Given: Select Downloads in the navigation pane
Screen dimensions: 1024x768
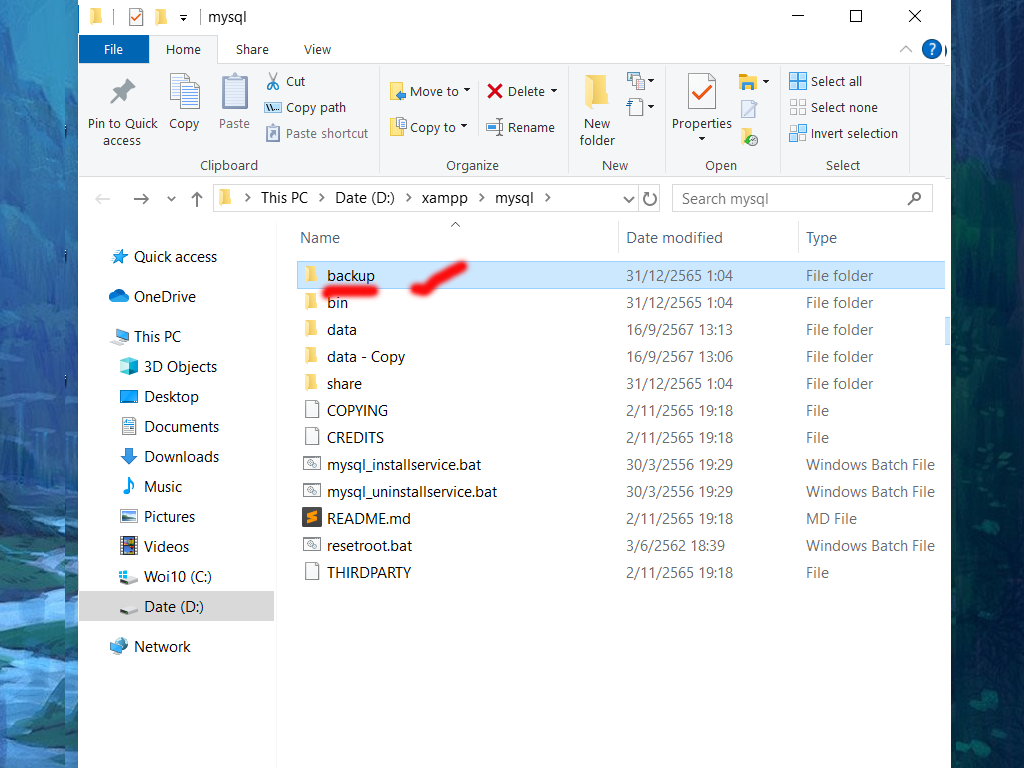Looking at the screenshot, I should click(x=181, y=456).
